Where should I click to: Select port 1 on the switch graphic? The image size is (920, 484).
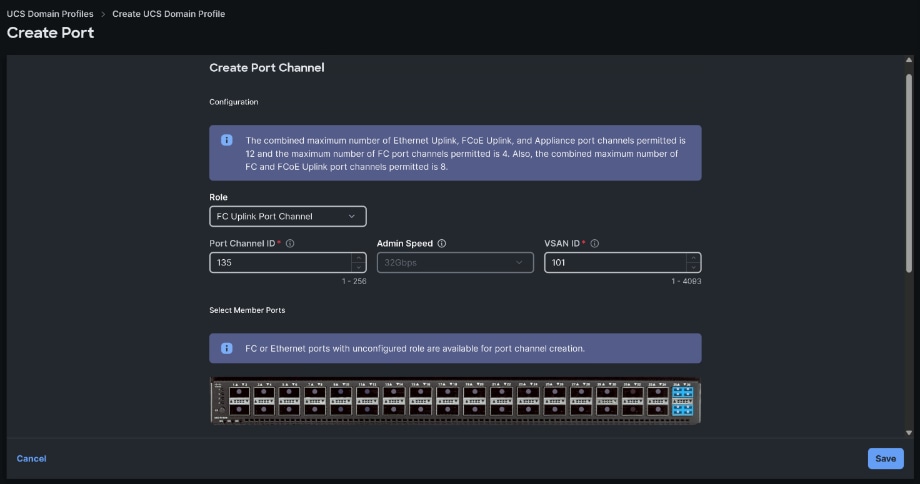(x=239, y=392)
